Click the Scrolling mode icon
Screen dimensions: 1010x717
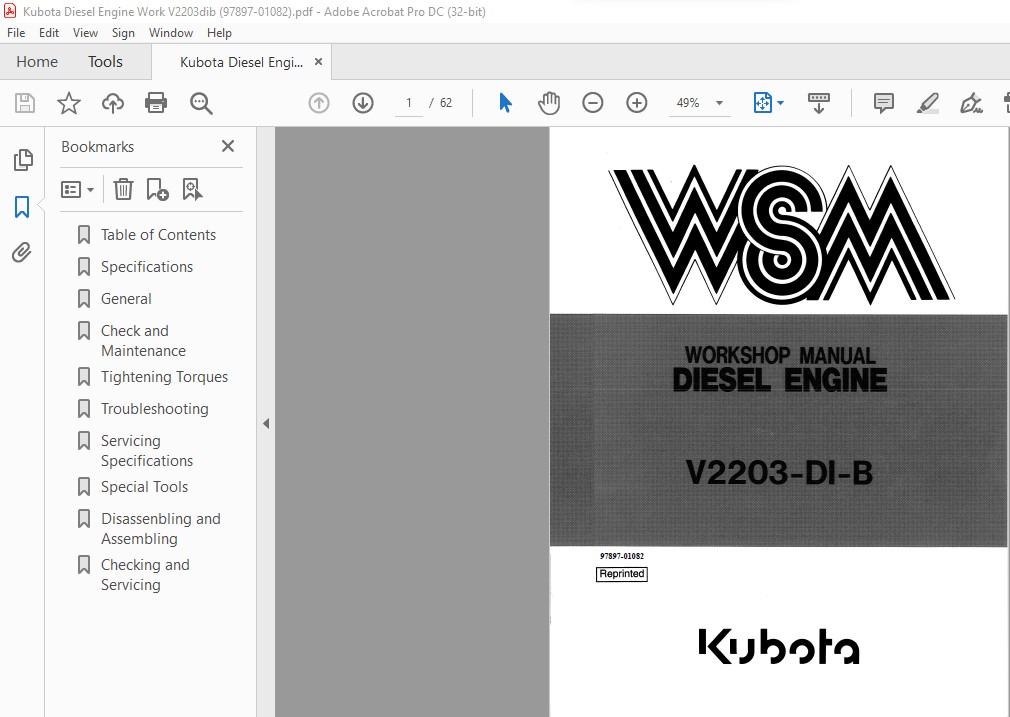coord(819,103)
